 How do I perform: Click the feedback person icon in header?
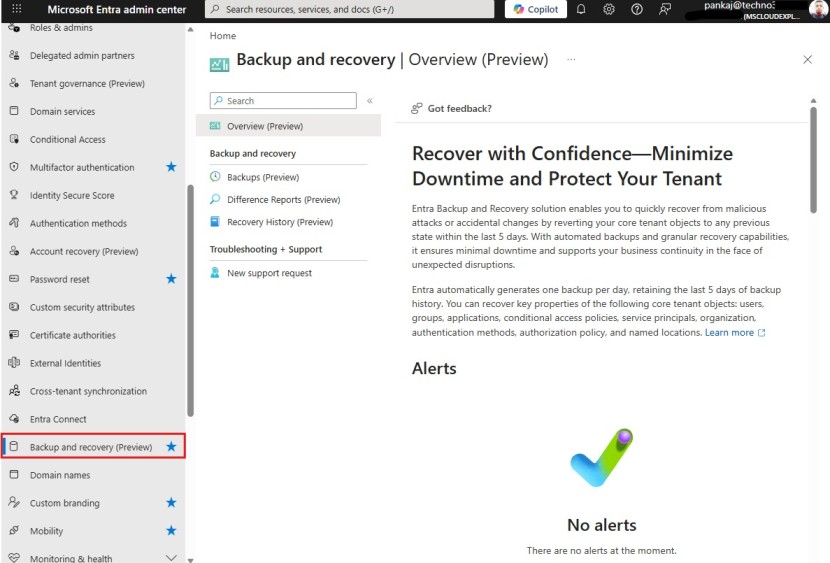click(x=665, y=9)
